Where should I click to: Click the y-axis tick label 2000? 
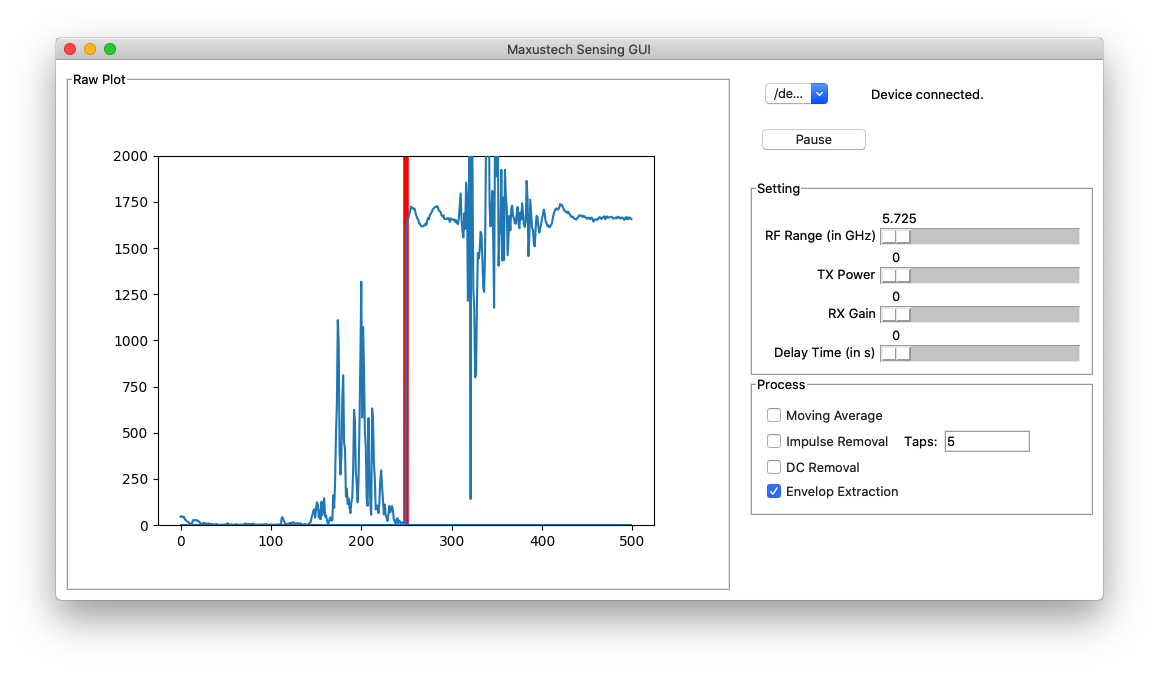click(130, 156)
